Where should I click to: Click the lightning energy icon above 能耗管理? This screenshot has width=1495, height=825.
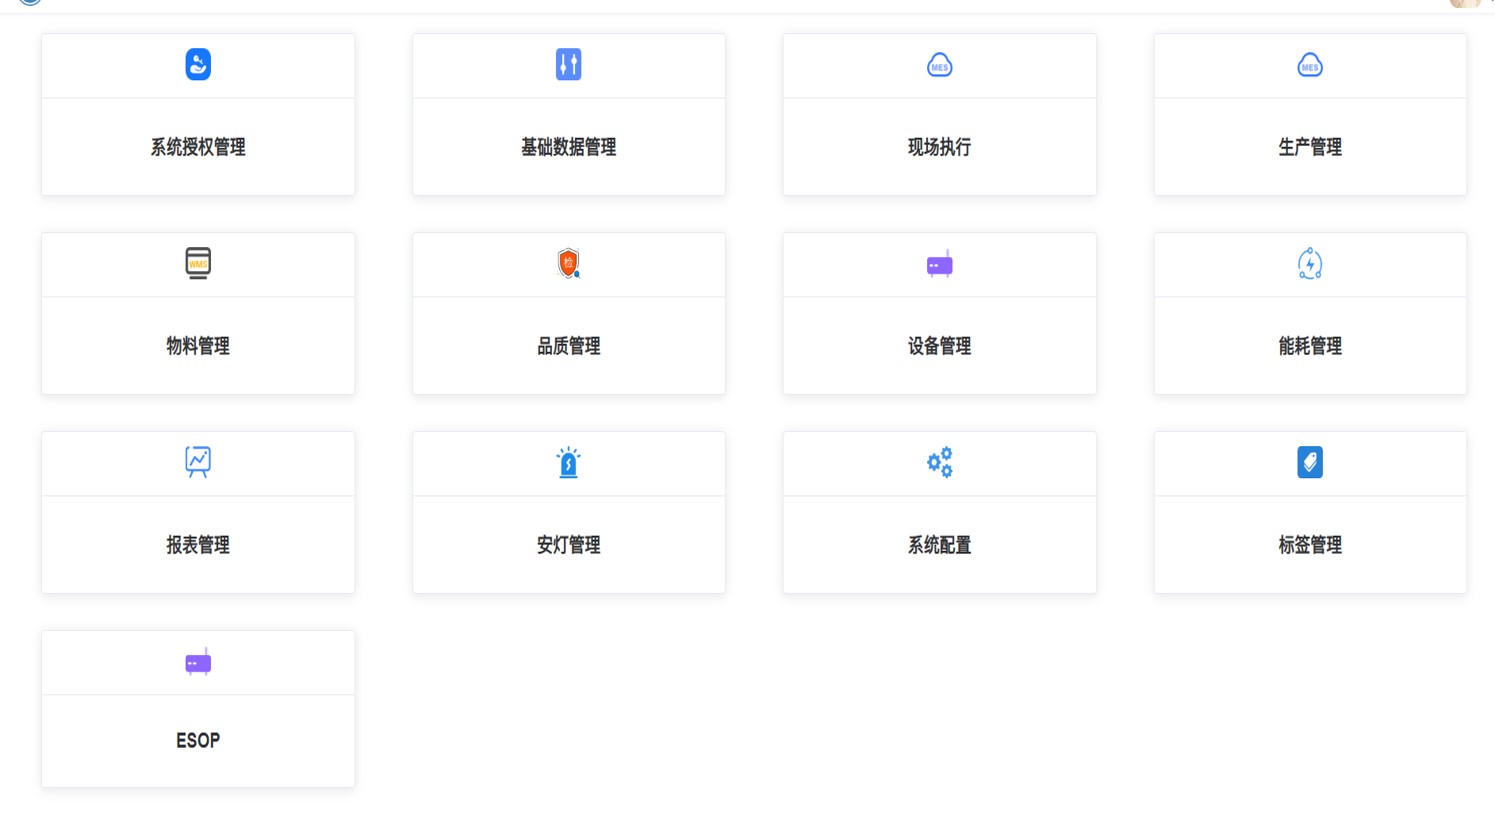[1310, 264]
